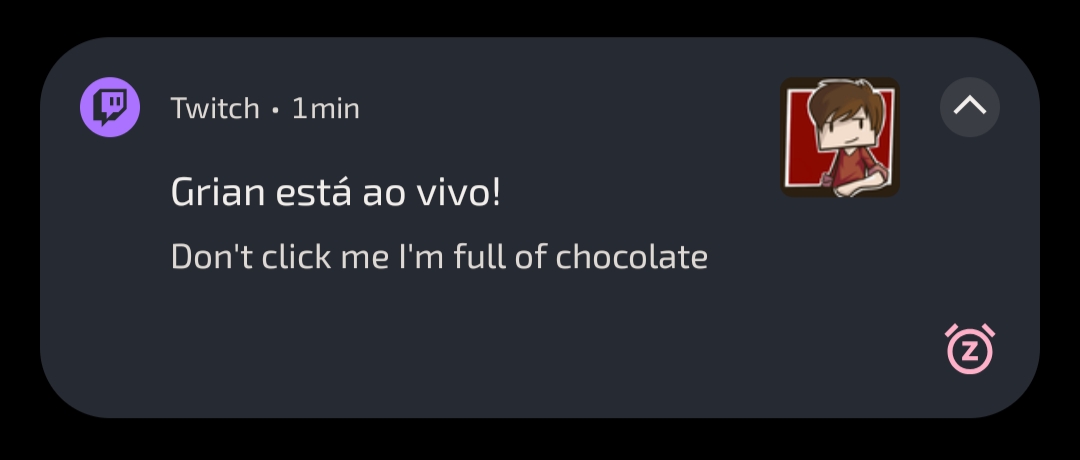Select the Twitch glitch logo
This screenshot has height=460, width=1080.
110,107
